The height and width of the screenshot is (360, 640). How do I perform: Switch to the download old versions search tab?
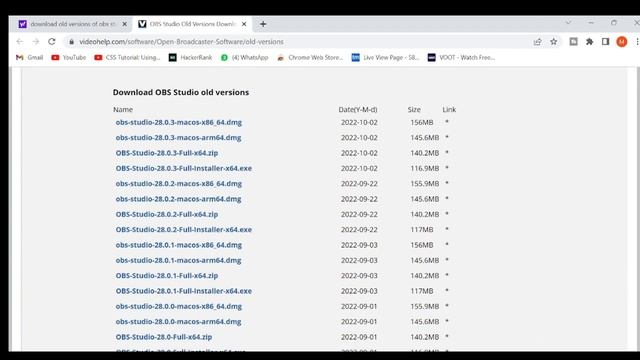click(x=73, y=24)
